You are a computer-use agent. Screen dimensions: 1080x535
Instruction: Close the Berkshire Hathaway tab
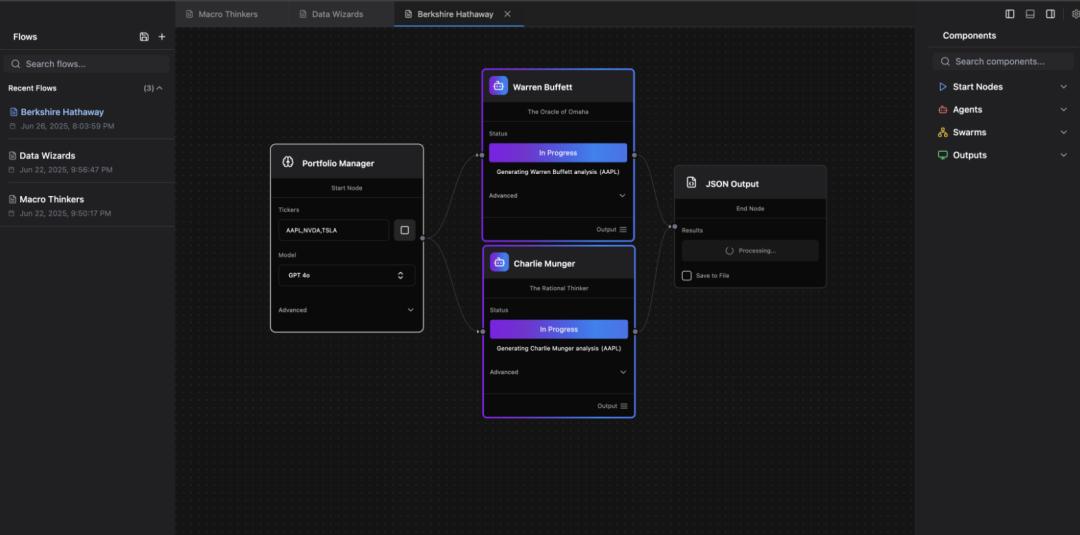[x=508, y=14]
